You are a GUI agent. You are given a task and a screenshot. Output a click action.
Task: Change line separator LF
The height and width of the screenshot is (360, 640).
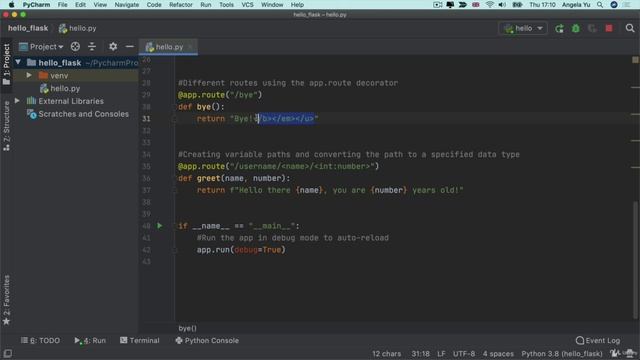pos(441,354)
